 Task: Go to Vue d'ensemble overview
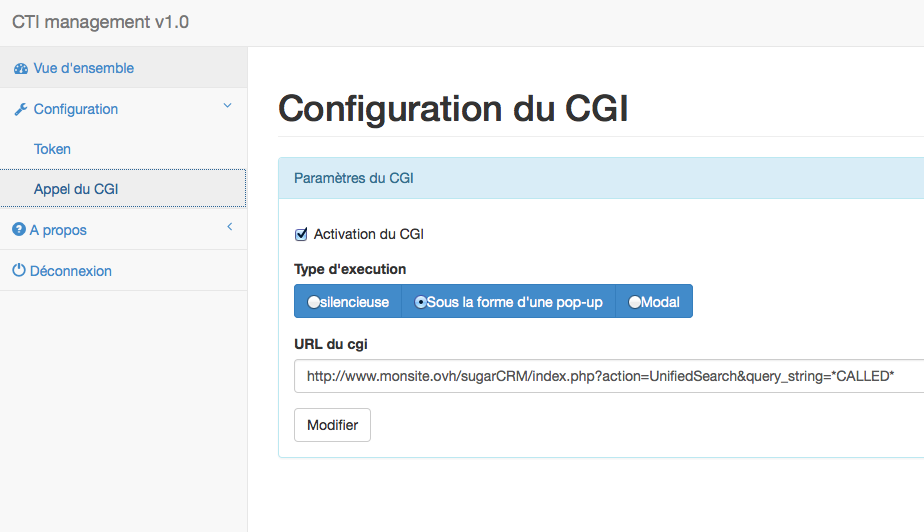[83, 68]
